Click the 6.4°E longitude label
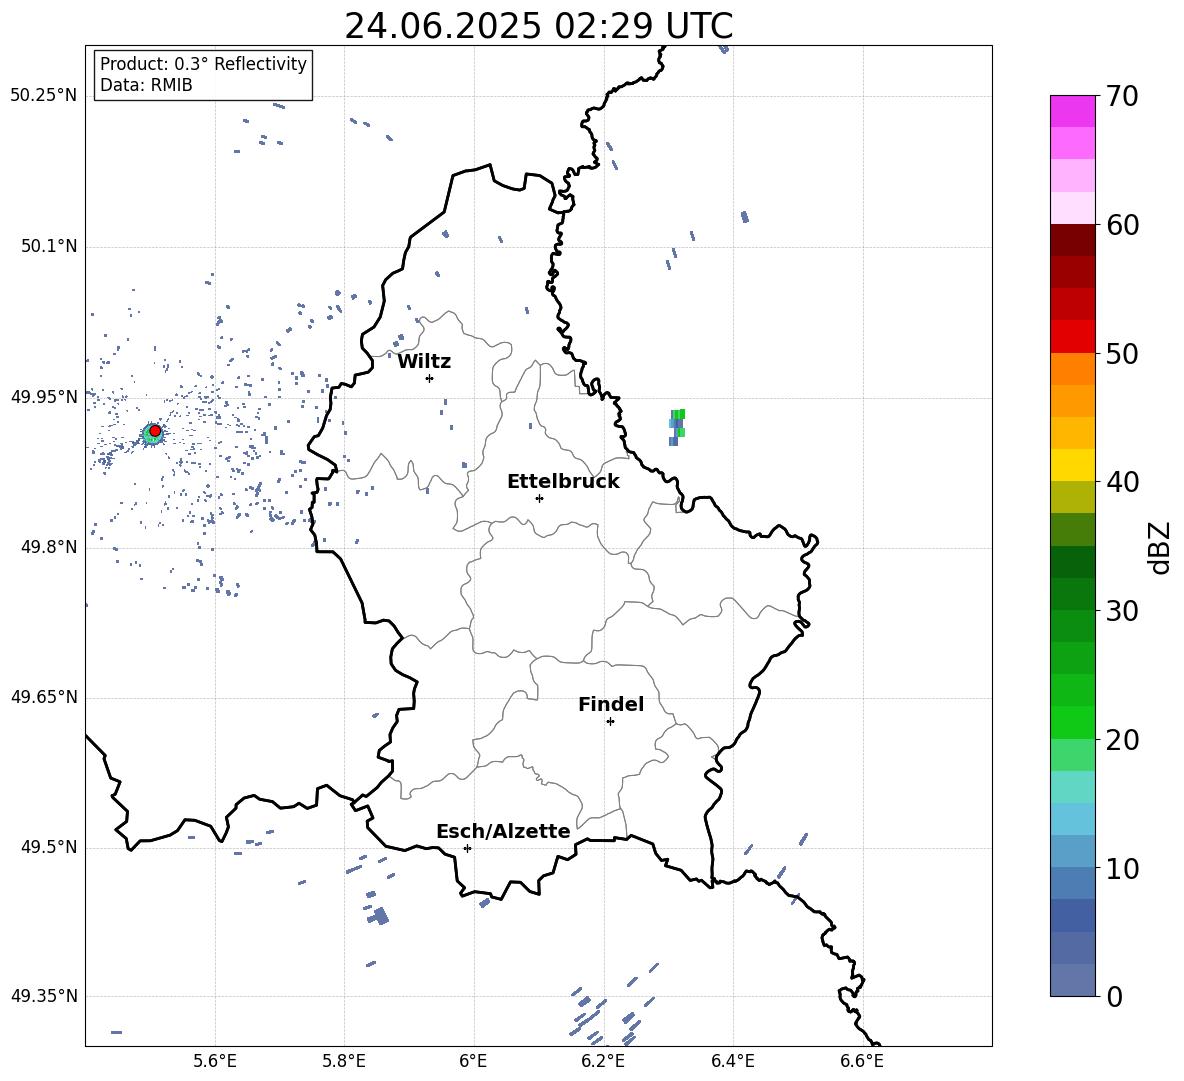The image size is (1184, 1081). [x=732, y=1061]
